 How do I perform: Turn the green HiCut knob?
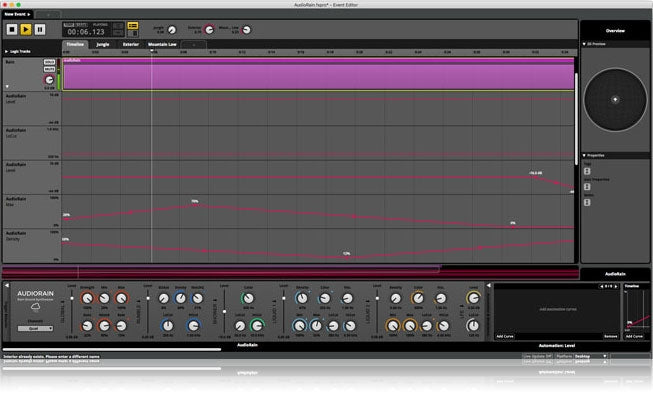[257, 325]
